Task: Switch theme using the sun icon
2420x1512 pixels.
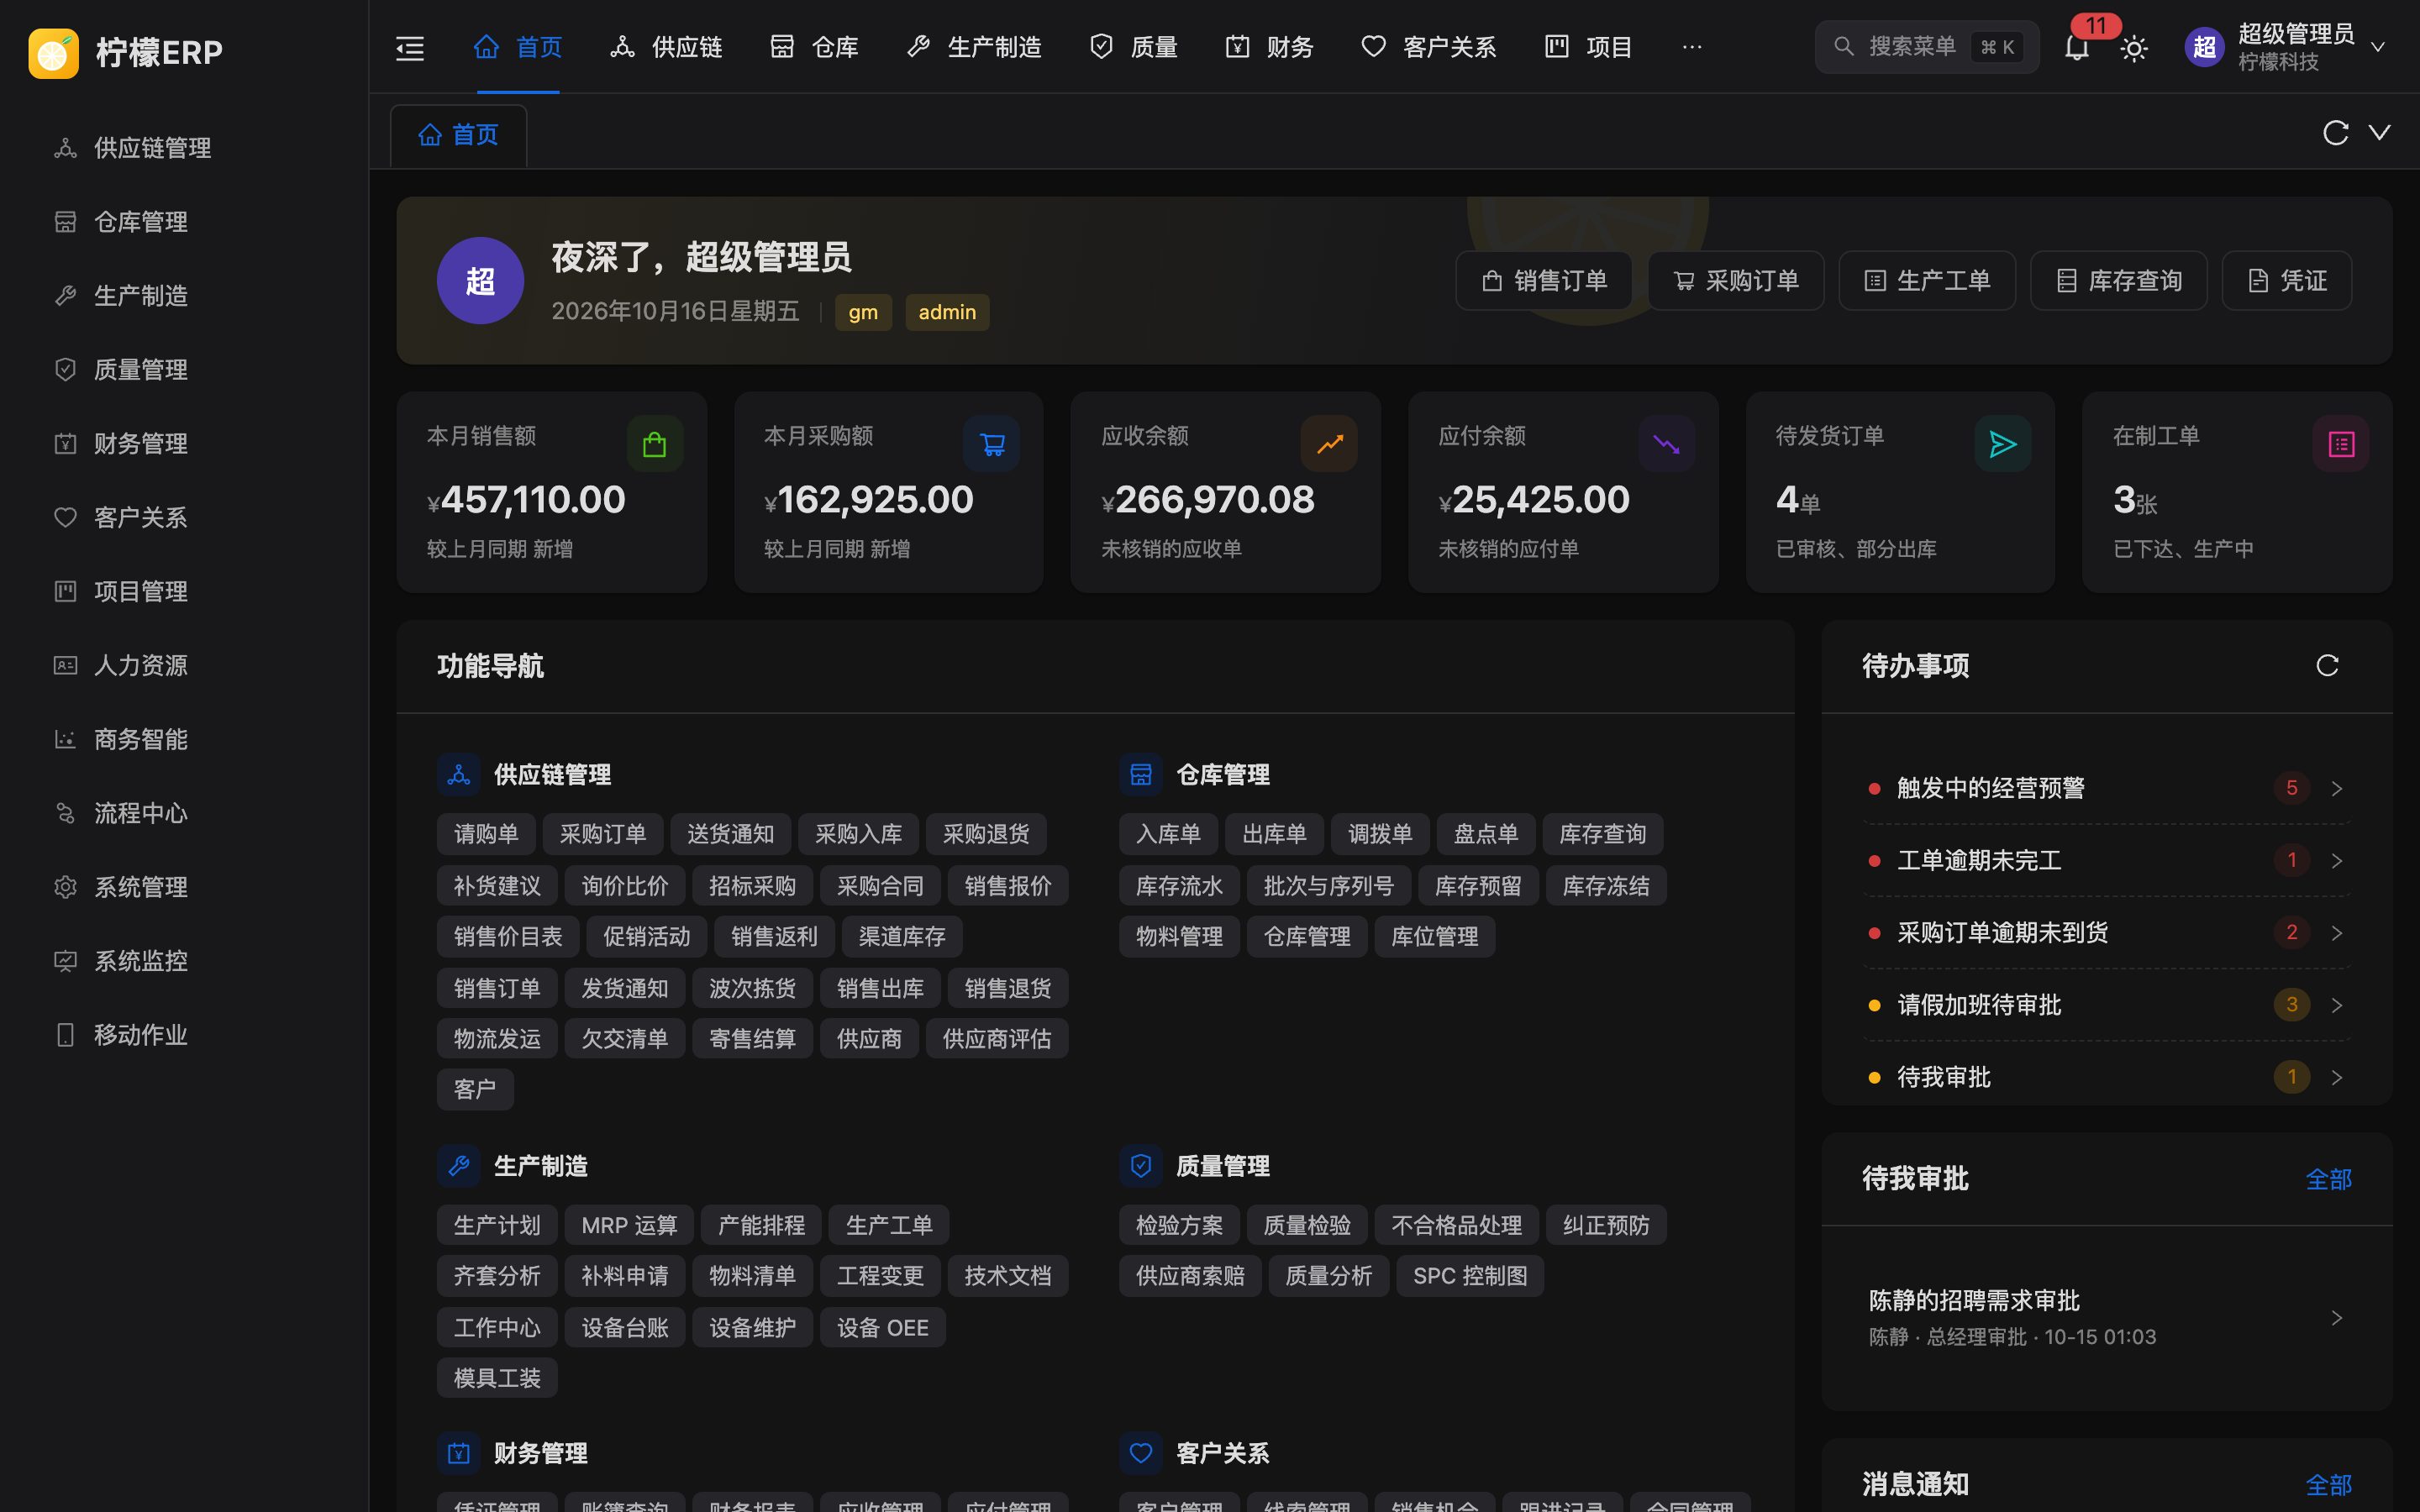Action: (x=2134, y=47)
